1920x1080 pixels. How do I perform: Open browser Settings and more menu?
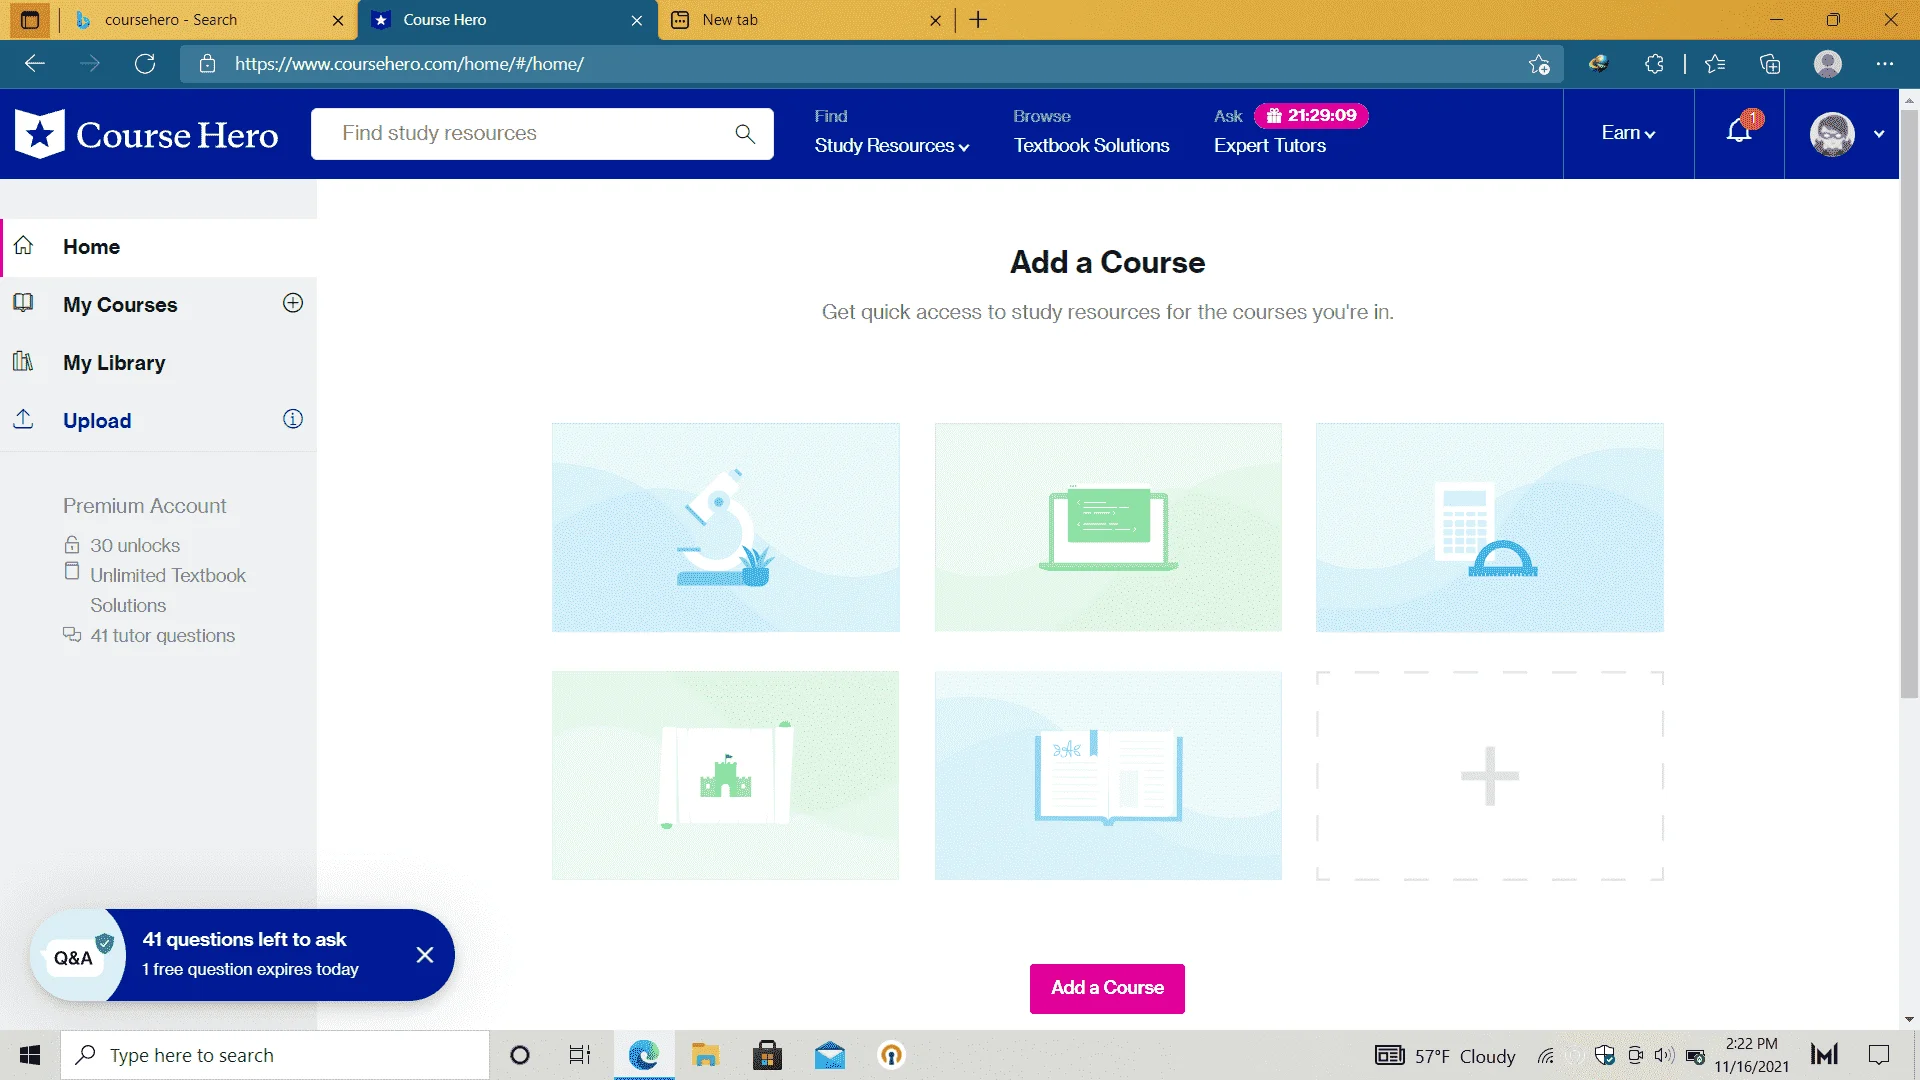tap(1885, 64)
